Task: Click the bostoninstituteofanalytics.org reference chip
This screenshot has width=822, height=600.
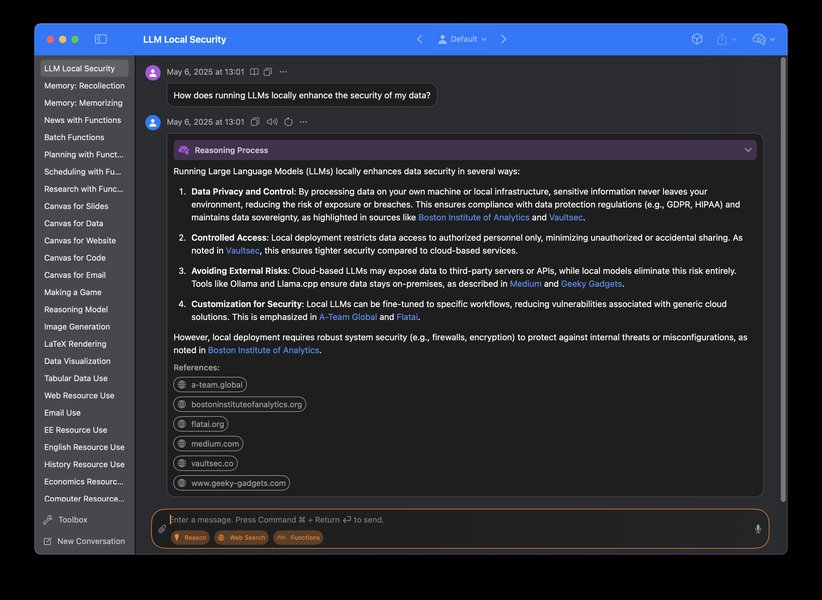Action: pyautogui.click(x=240, y=405)
